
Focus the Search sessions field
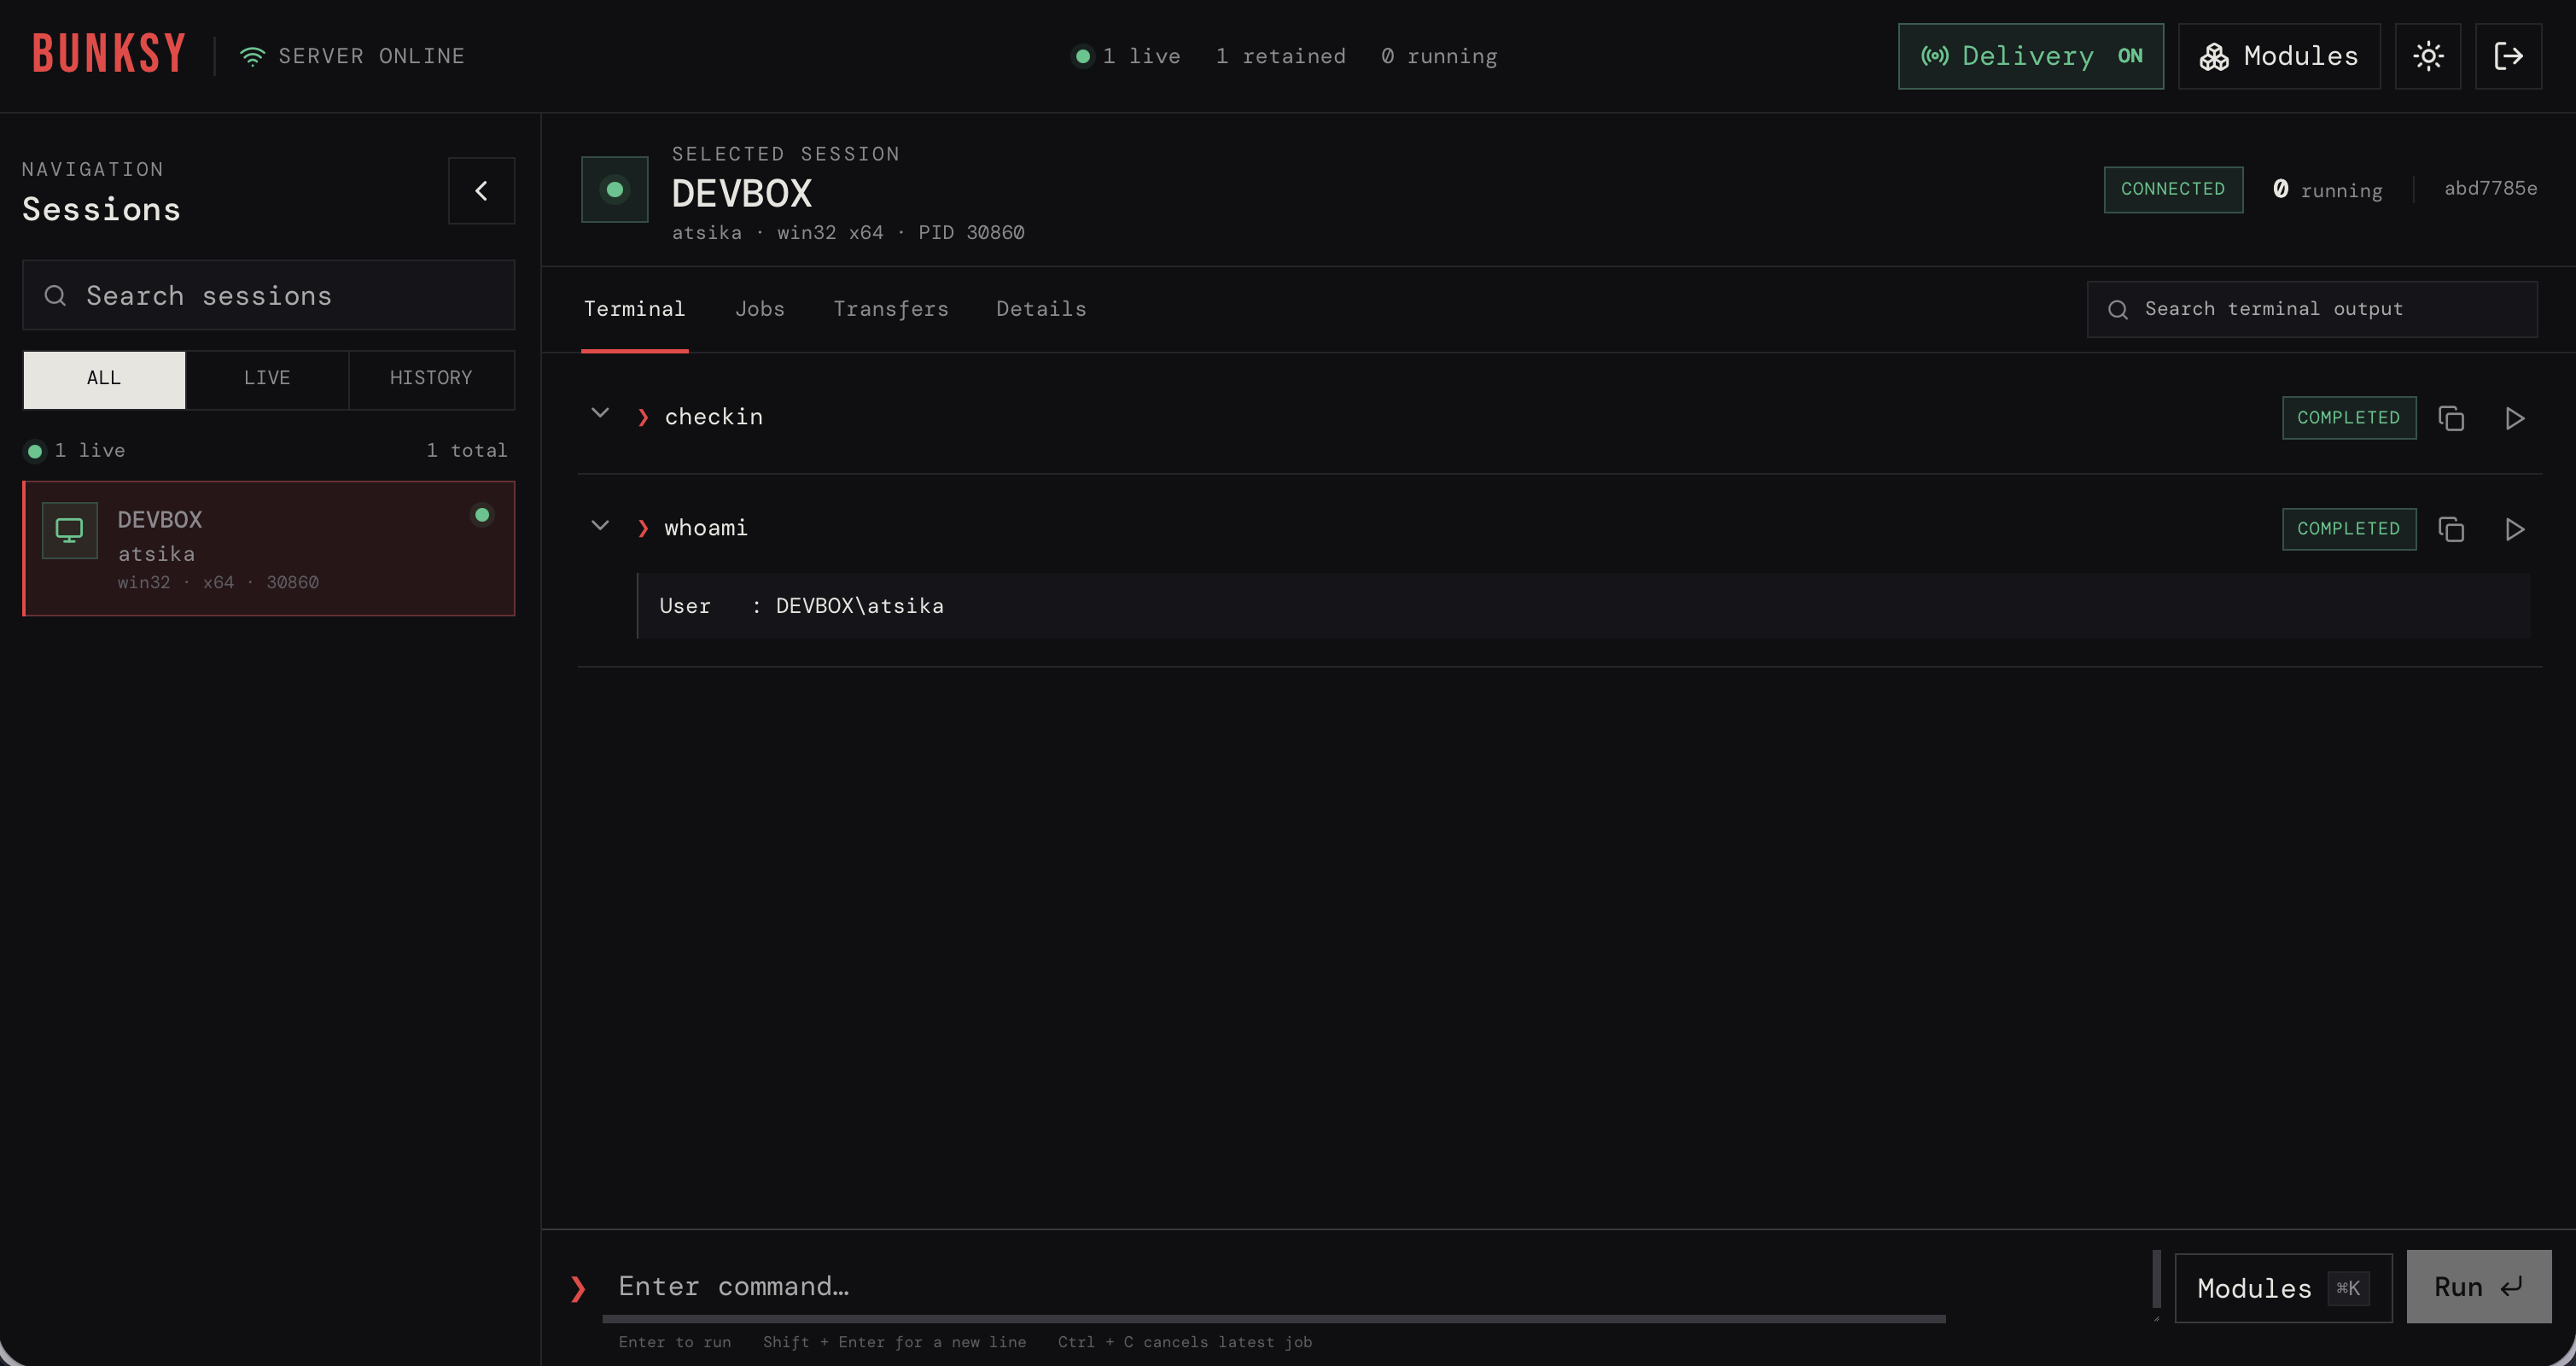tap(268, 295)
